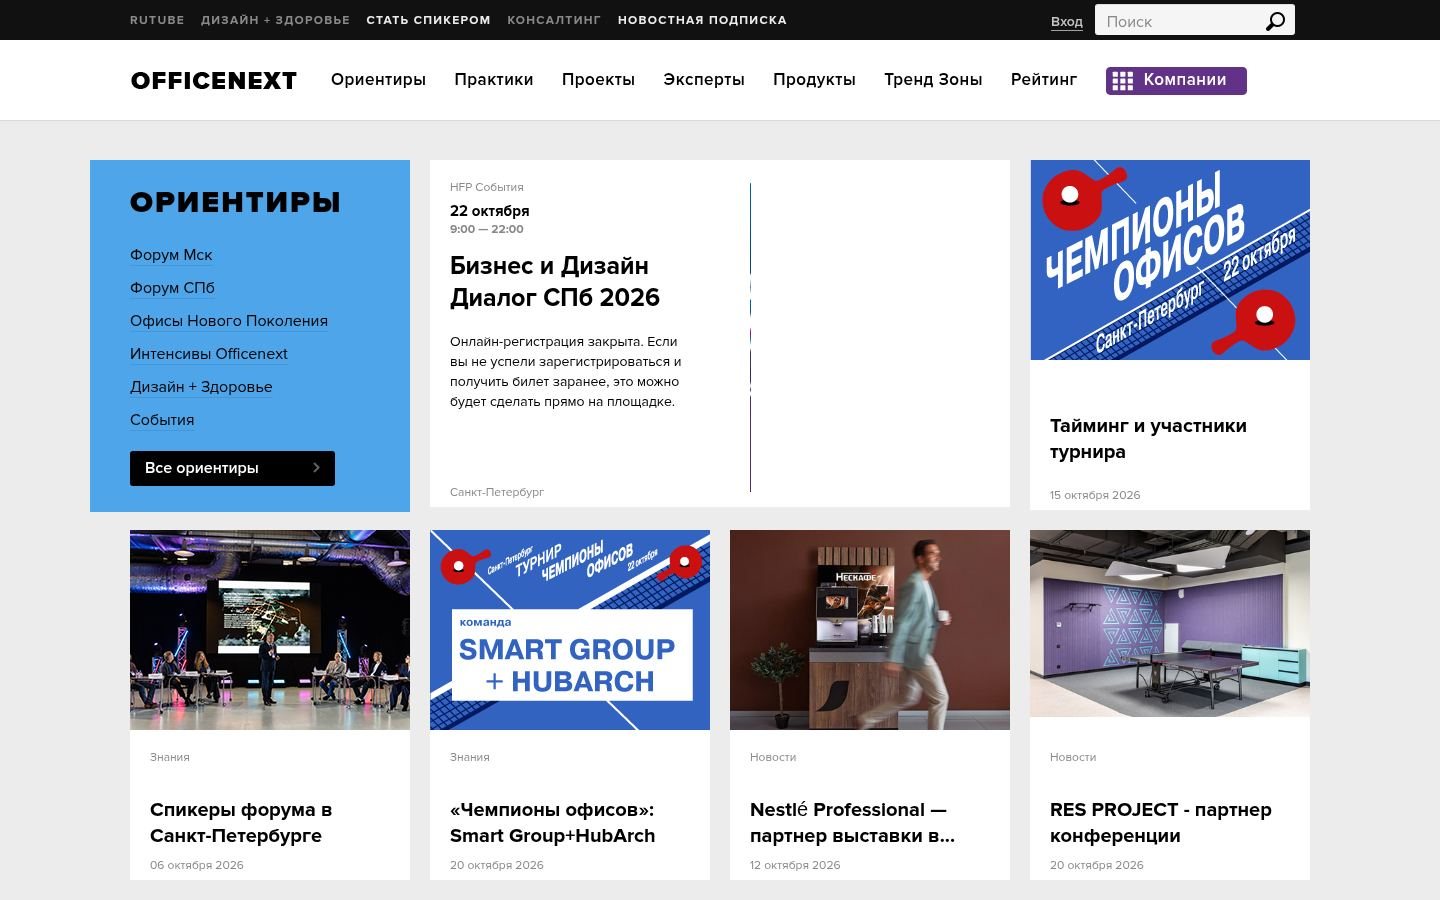1440x900 pixels.
Task: Open Бизнес и Дизайн Диалог СПб 2026 headline
Action: [x=555, y=282]
